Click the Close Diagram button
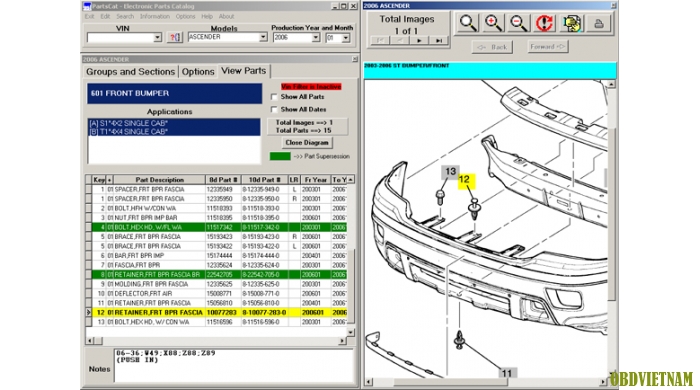 (x=307, y=143)
